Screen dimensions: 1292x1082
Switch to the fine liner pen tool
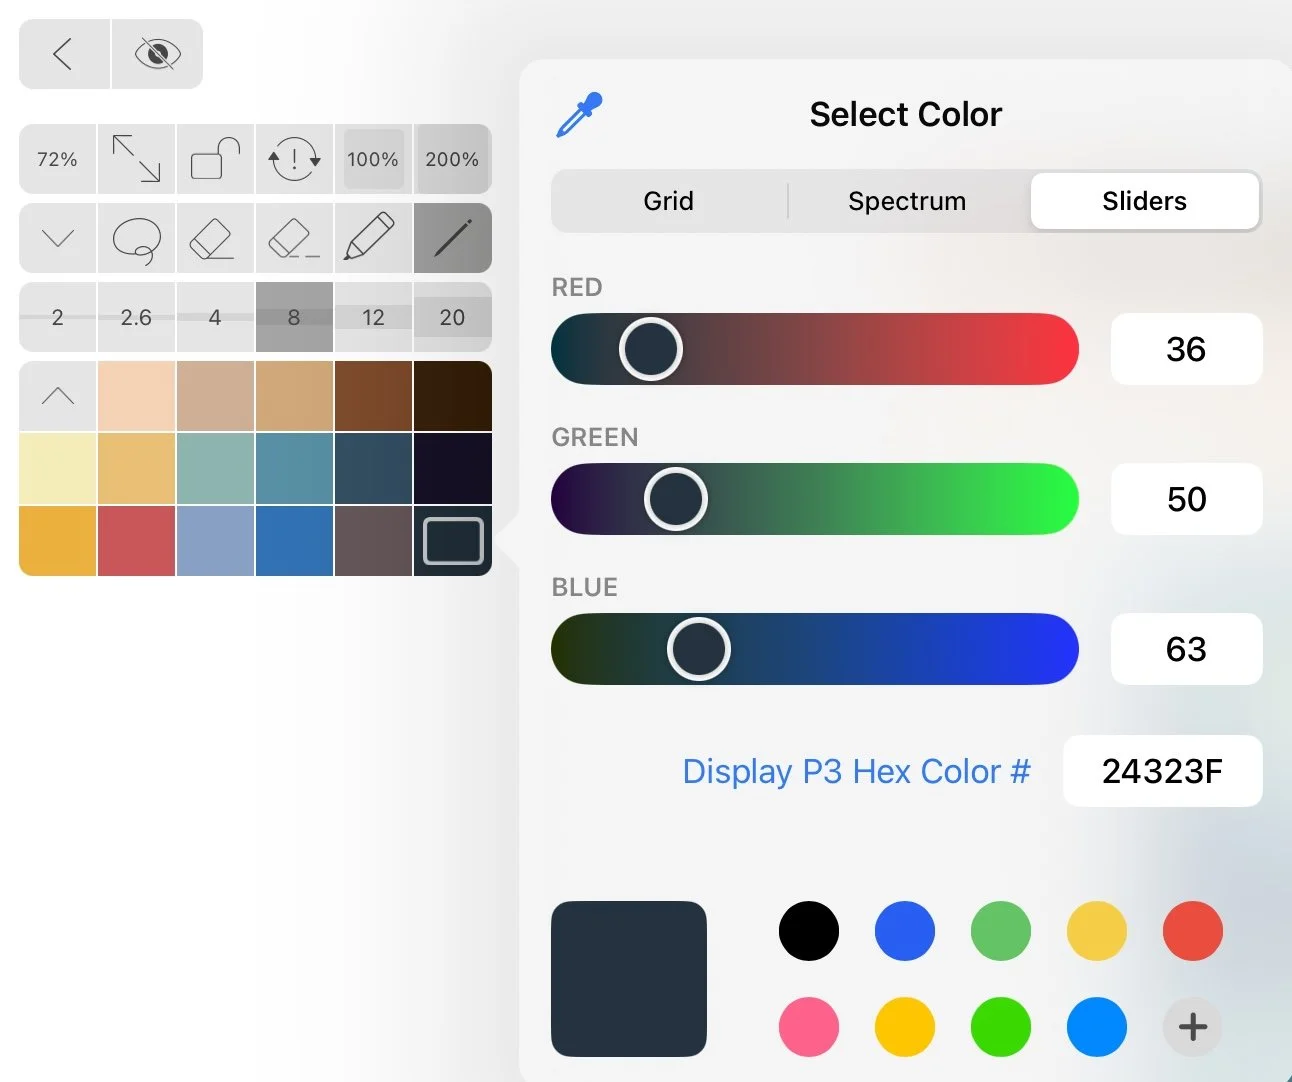[451, 239]
